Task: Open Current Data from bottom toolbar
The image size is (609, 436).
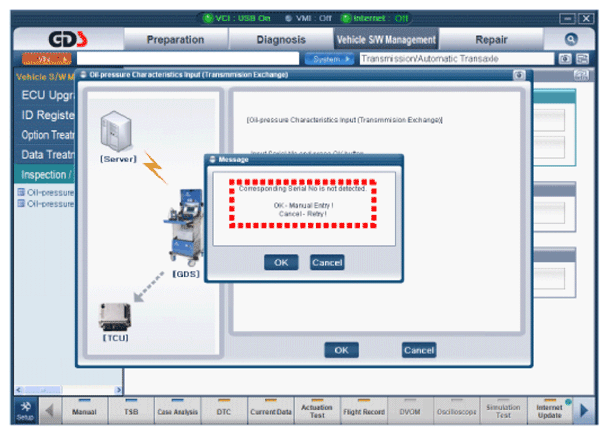Action: click(x=271, y=411)
